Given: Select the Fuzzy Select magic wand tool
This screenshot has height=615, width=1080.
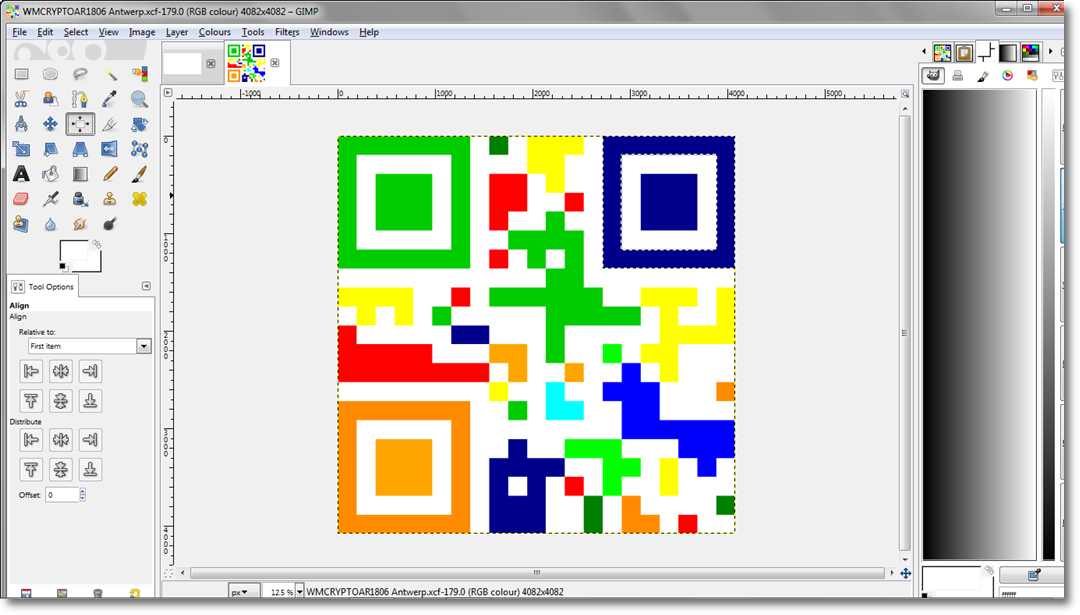Looking at the screenshot, I should click(x=110, y=74).
